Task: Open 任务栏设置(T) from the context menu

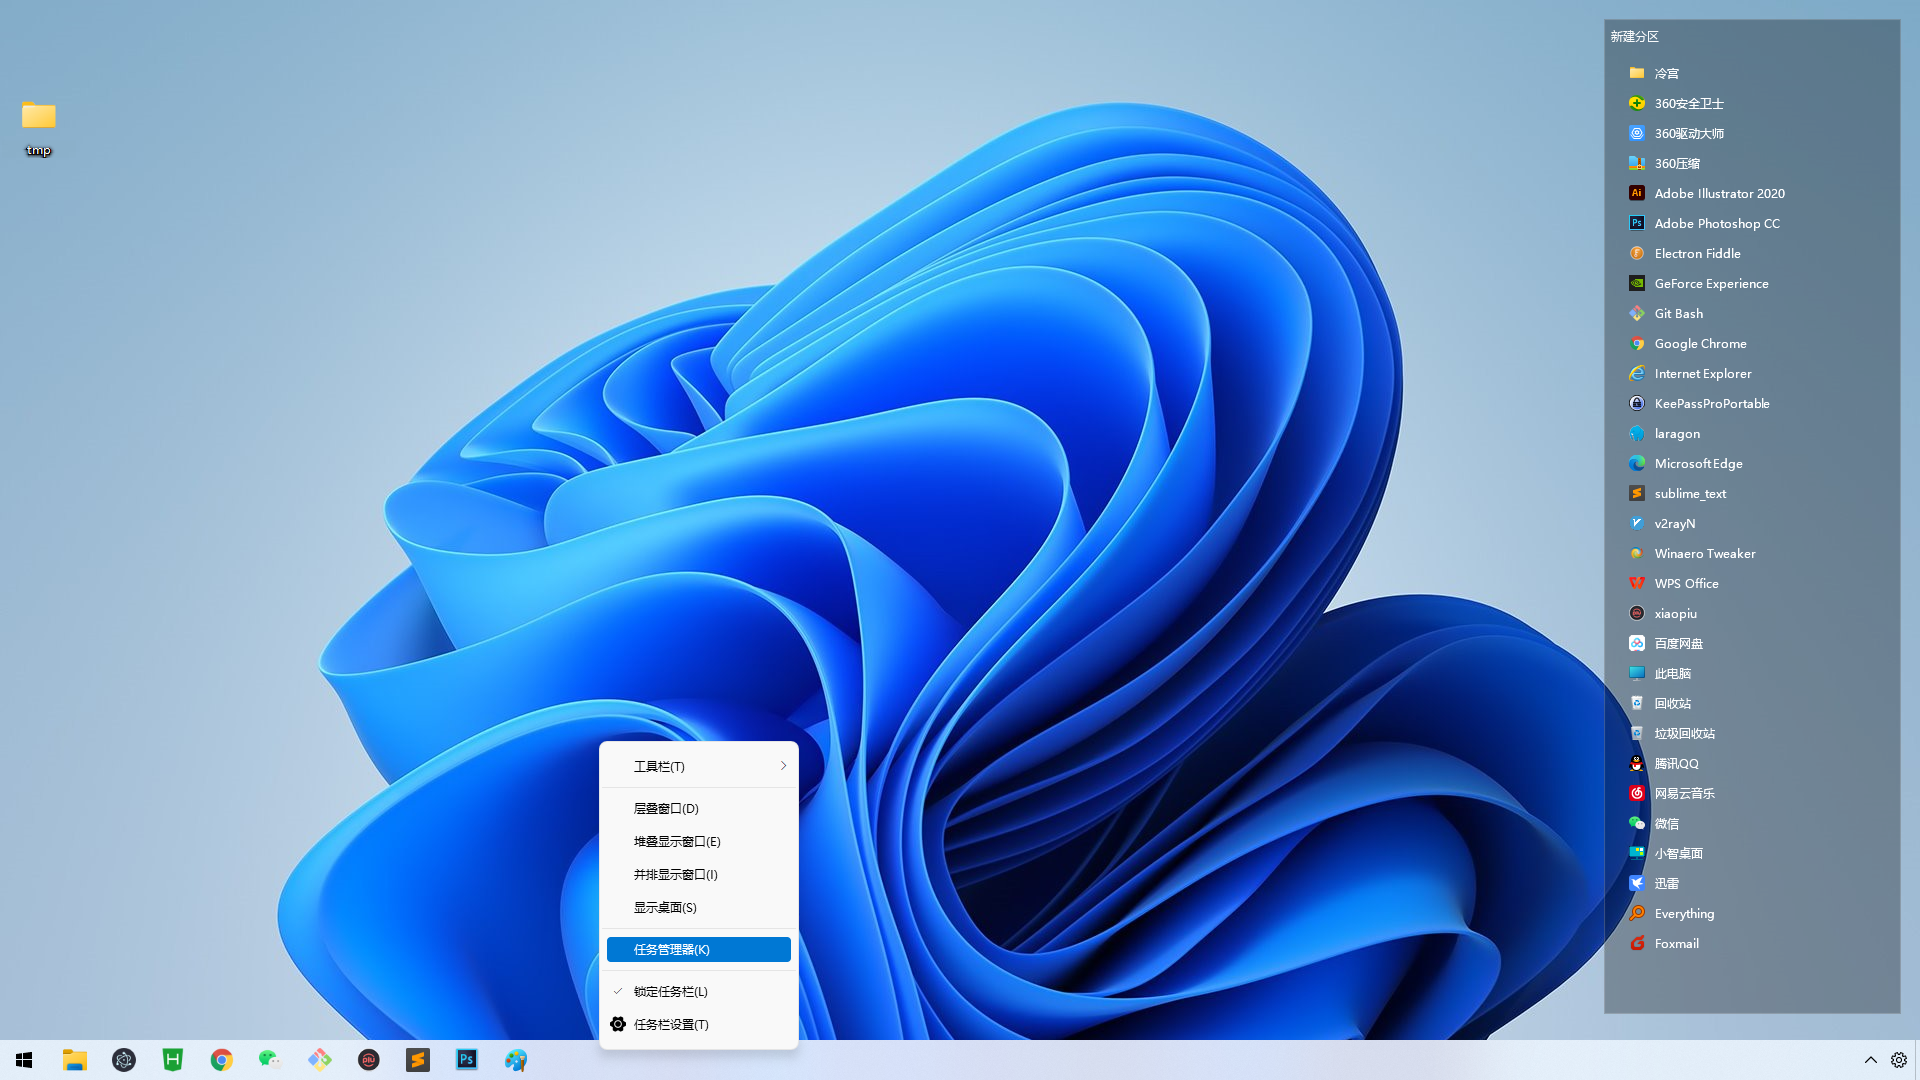Action: 671,1024
